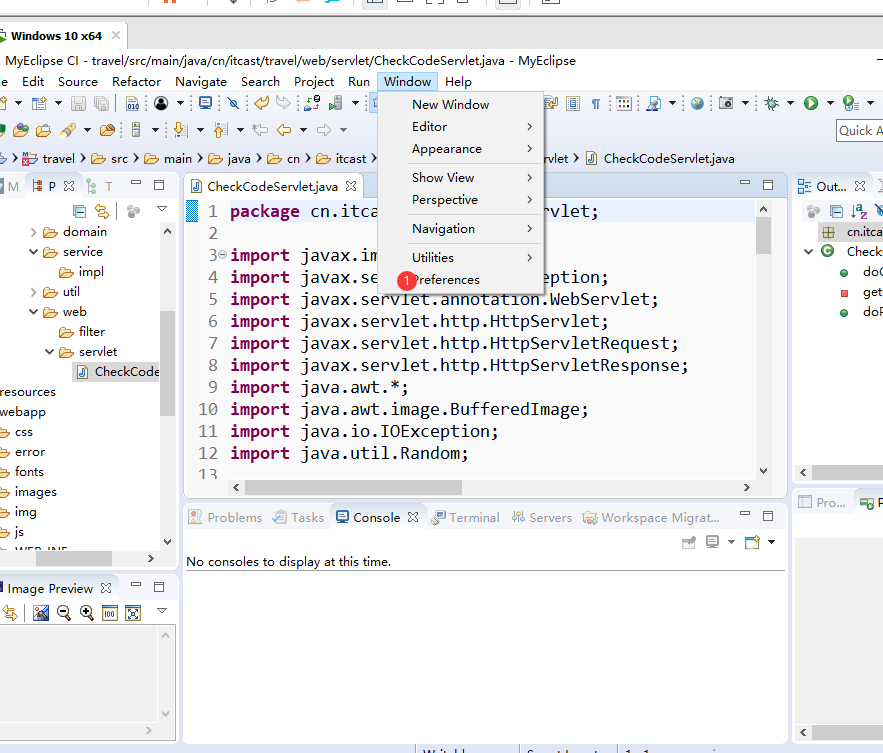
Task: Click the Save All toolbar icon
Action: tap(102, 104)
